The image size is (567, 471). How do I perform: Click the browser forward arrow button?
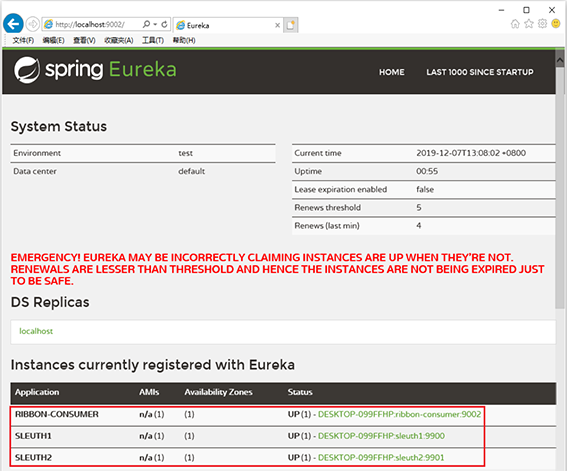click(x=33, y=24)
